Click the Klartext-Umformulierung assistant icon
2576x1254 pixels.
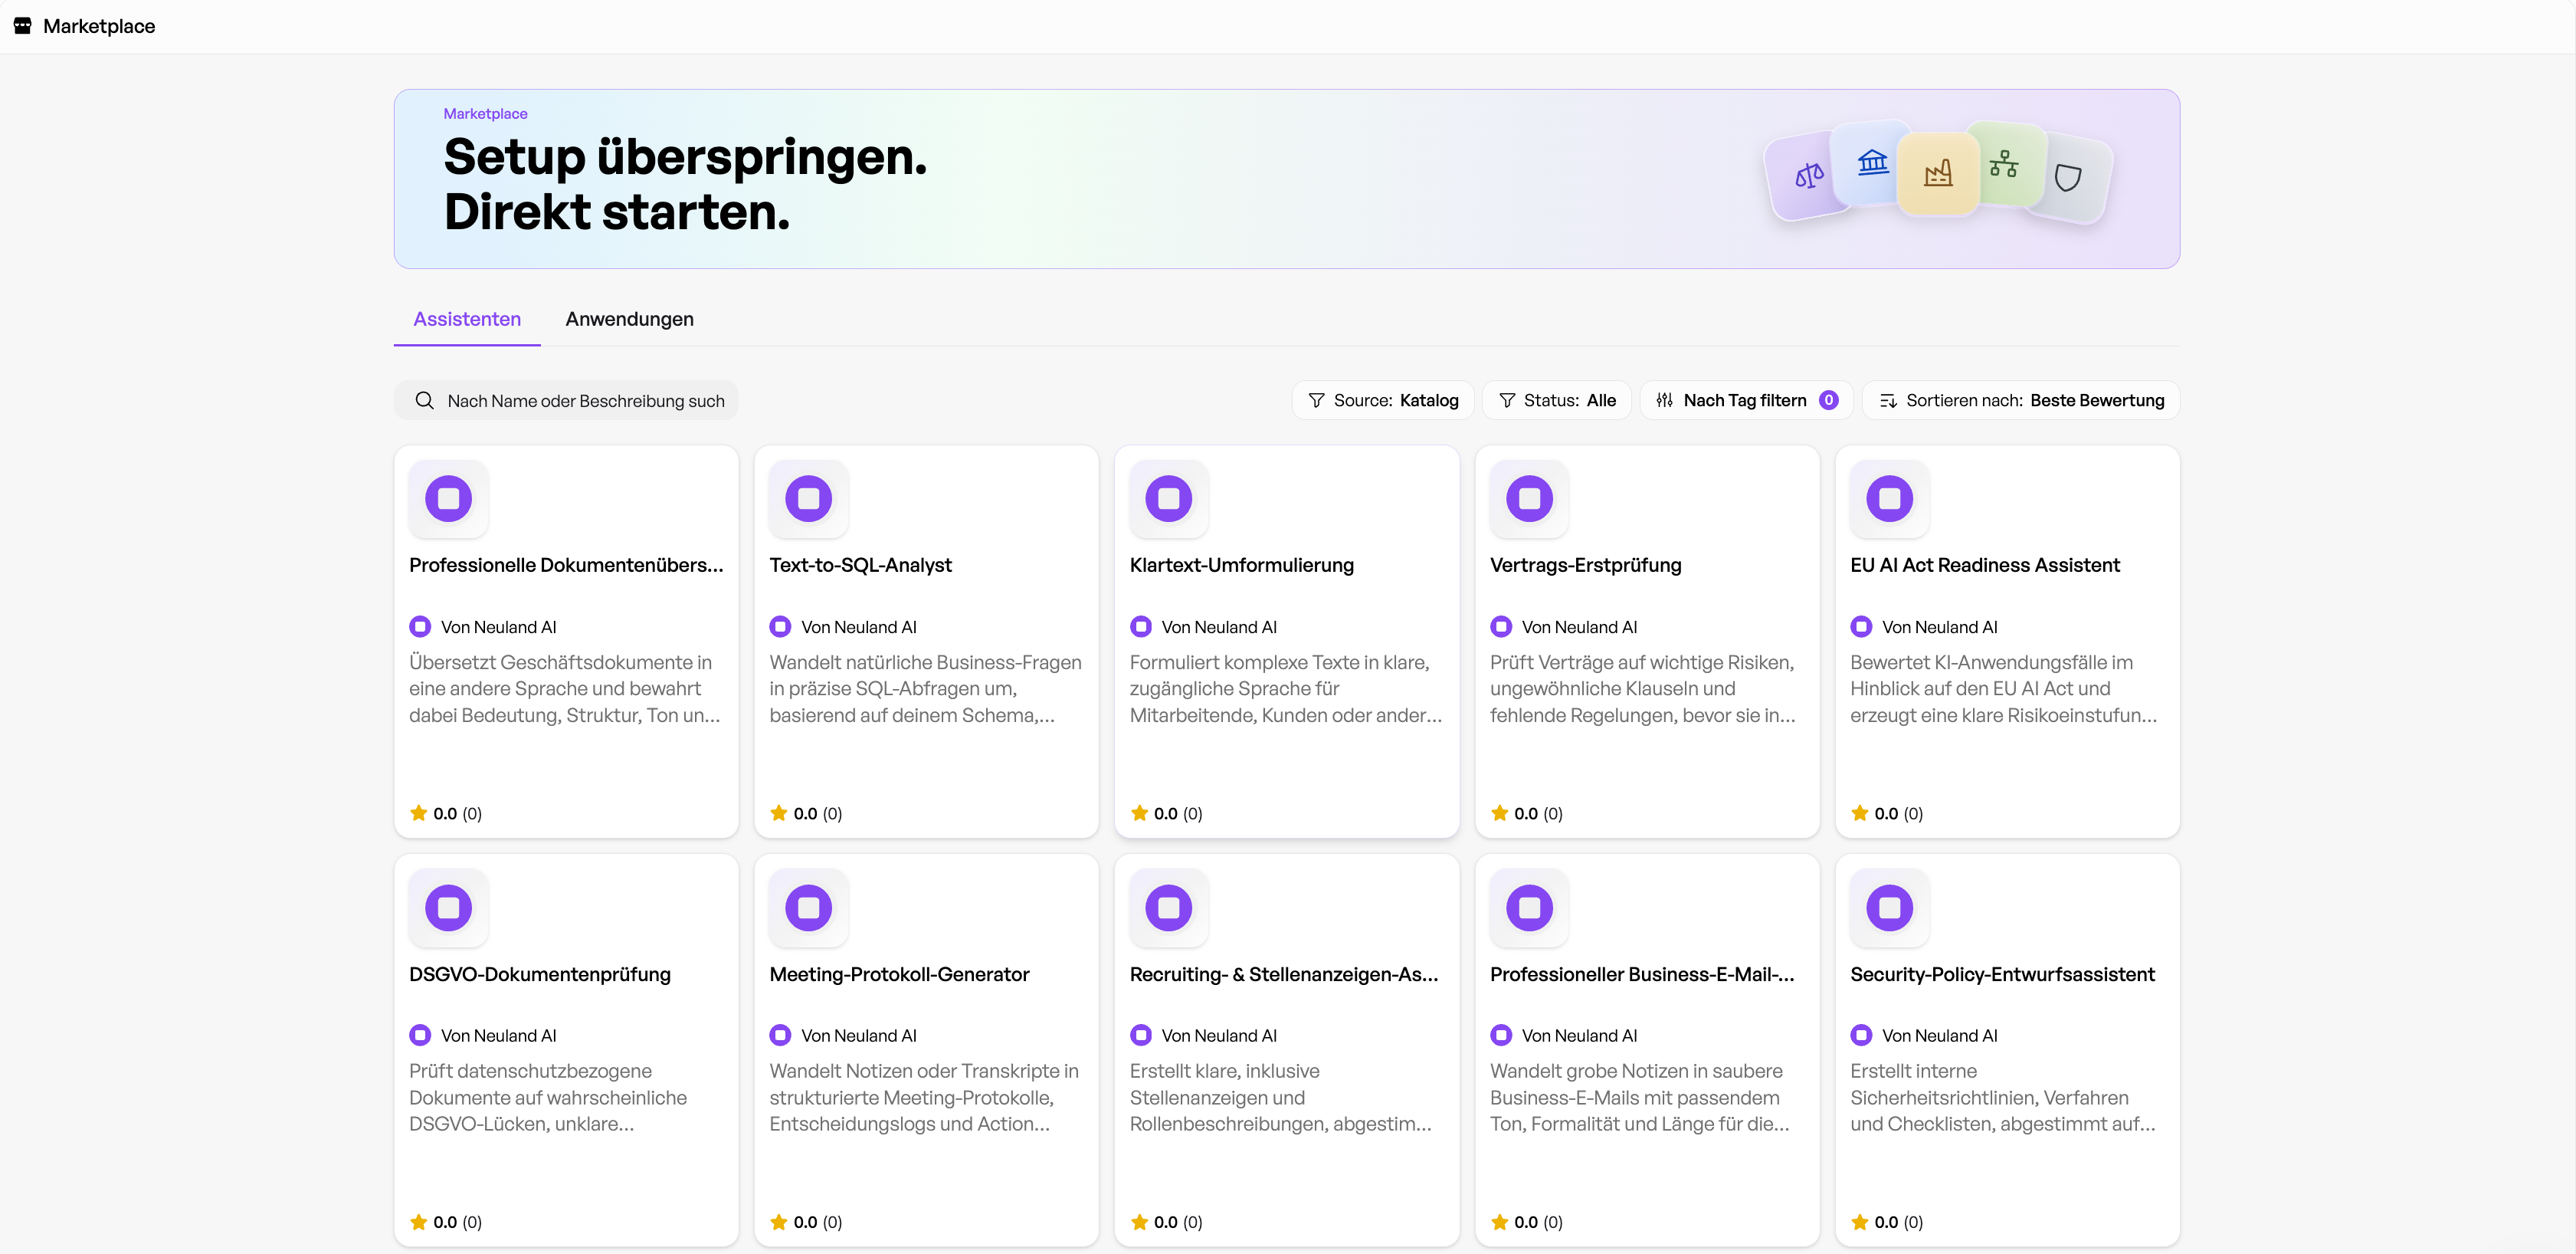pyautogui.click(x=1168, y=498)
